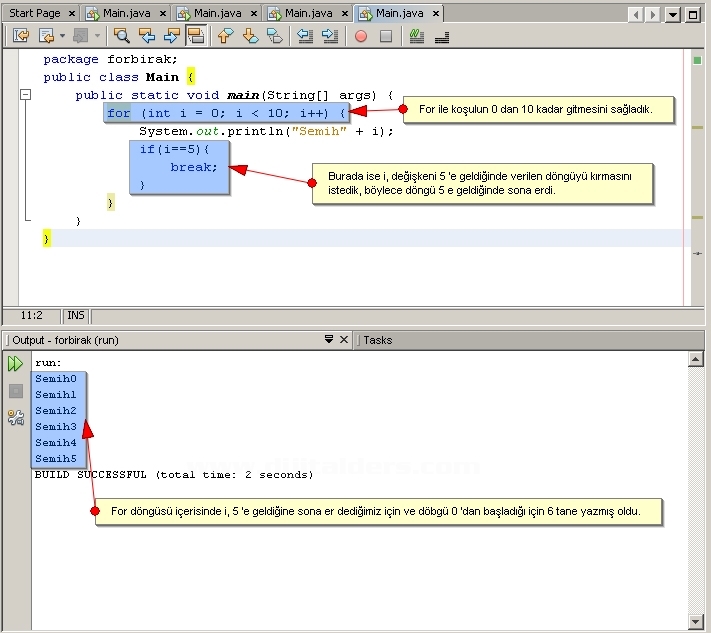The image size is (711, 633).
Task: Re-run the program with the green arrows
Action: point(15,364)
